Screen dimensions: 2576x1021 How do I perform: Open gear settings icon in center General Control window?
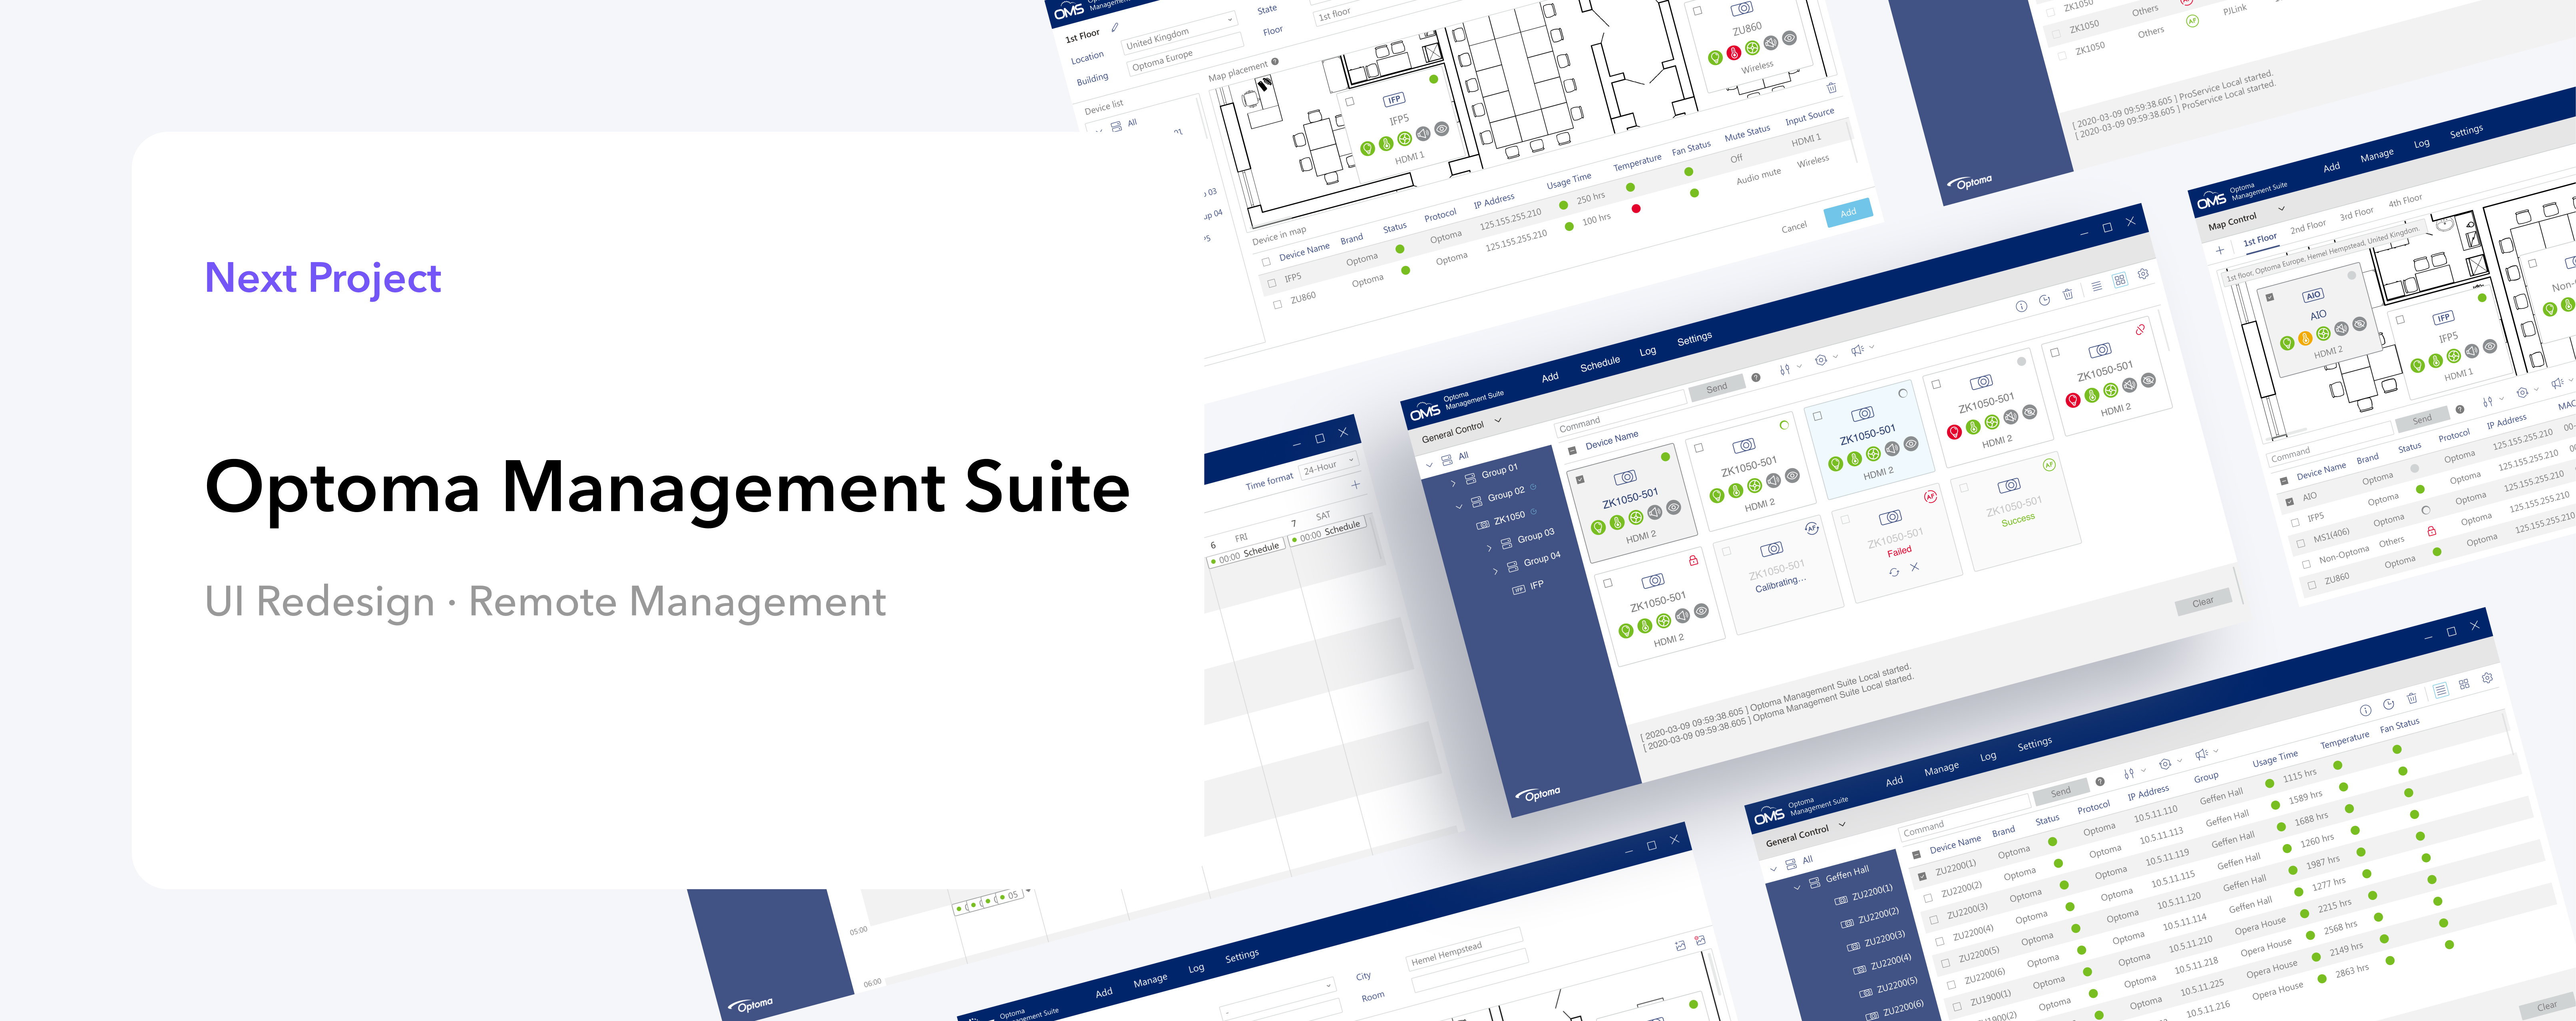(x=2143, y=274)
